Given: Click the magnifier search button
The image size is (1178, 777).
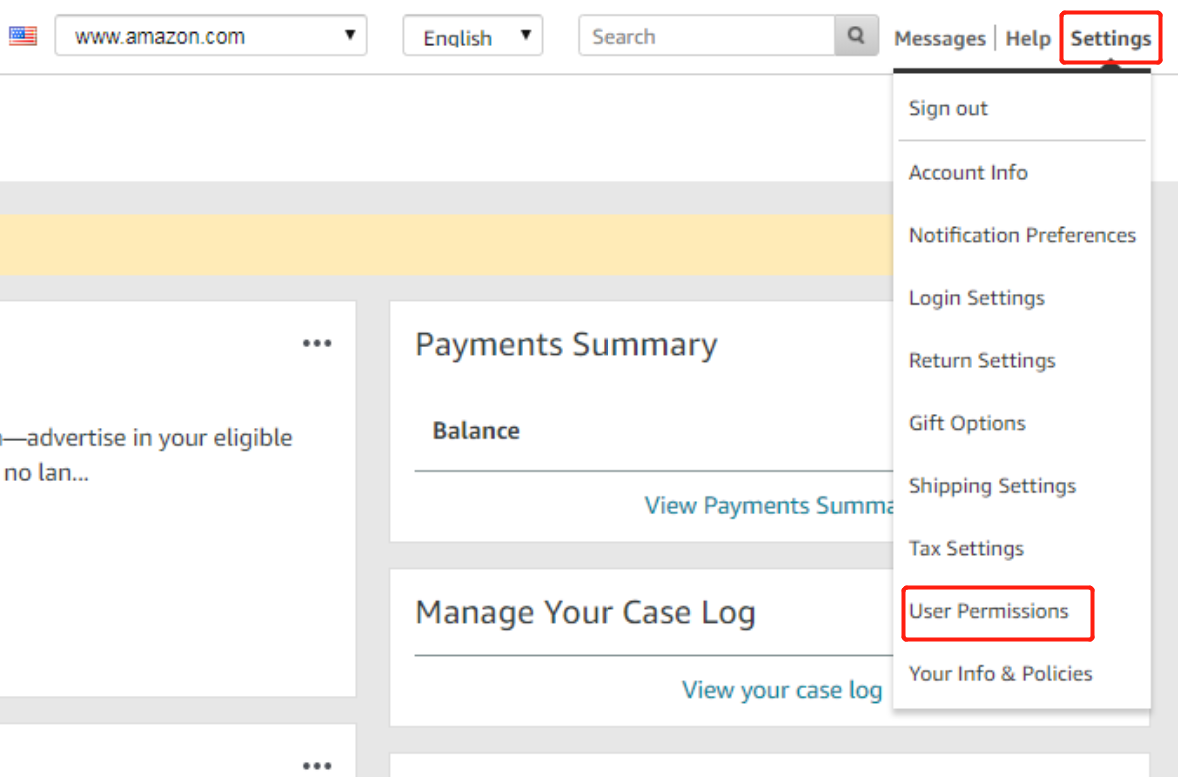Looking at the screenshot, I should click(x=856, y=35).
